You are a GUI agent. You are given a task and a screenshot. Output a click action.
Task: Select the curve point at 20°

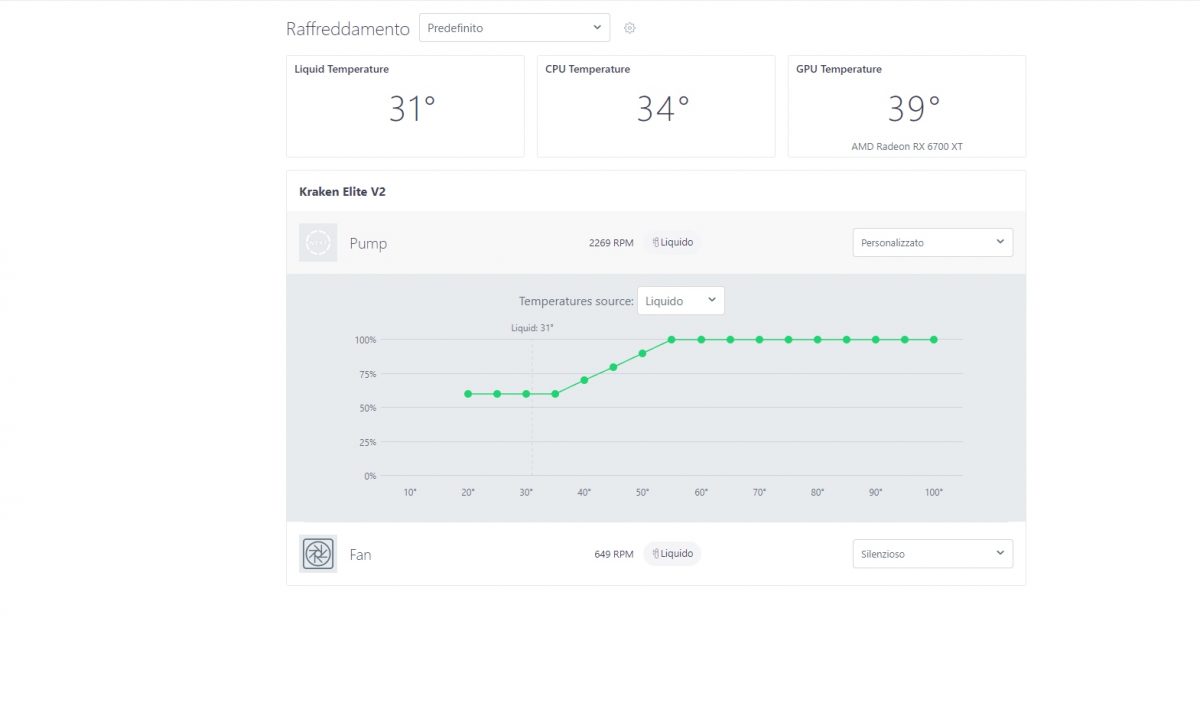468,394
